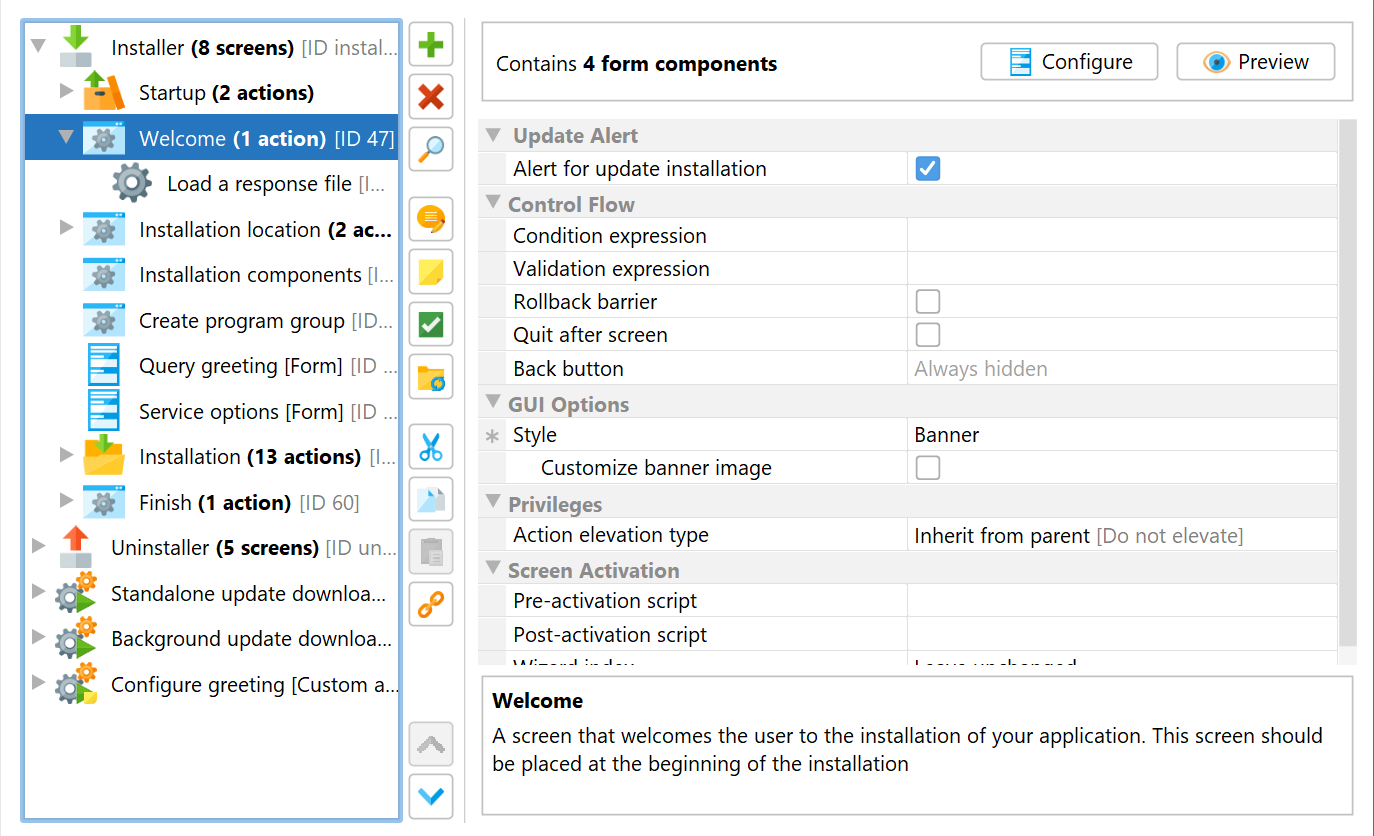Click the Startup orange folder icon
This screenshot has width=1374, height=836.
click(104, 92)
